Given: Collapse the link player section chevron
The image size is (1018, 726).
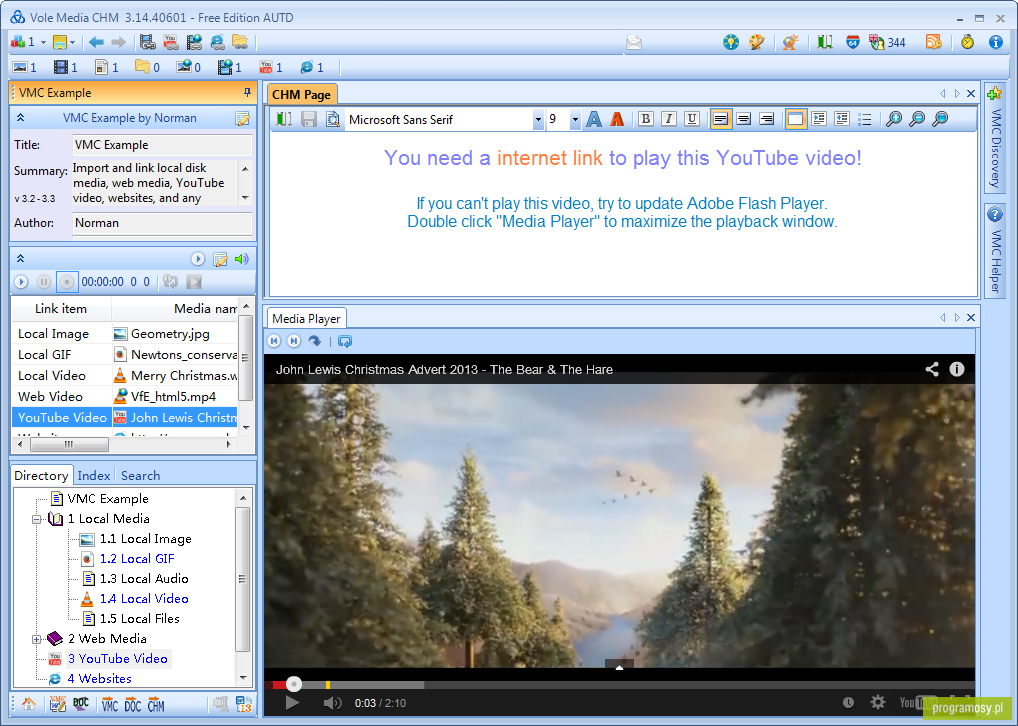Looking at the screenshot, I should 20,258.
